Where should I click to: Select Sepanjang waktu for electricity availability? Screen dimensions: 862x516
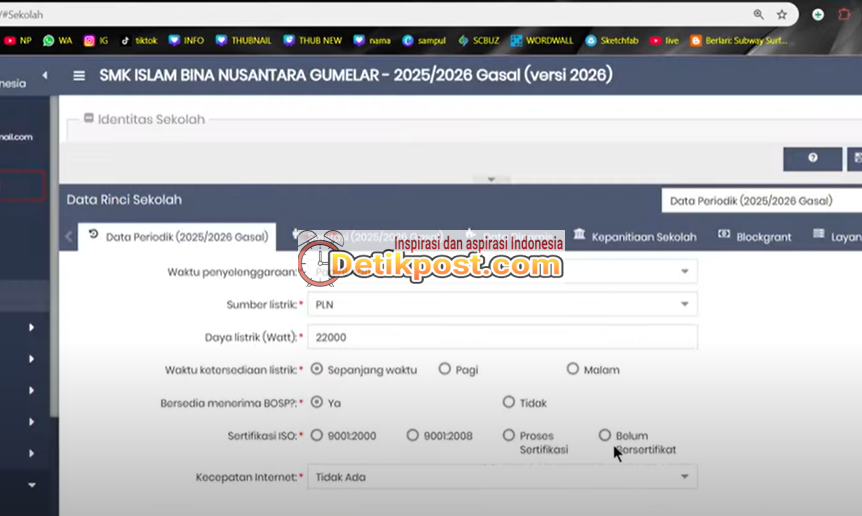point(317,369)
